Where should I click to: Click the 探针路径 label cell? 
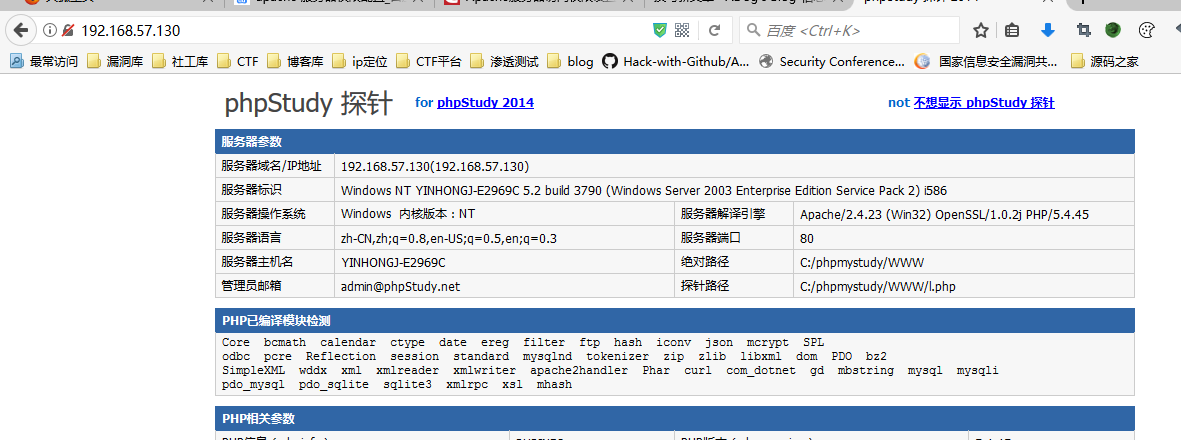(x=734, y=286)
